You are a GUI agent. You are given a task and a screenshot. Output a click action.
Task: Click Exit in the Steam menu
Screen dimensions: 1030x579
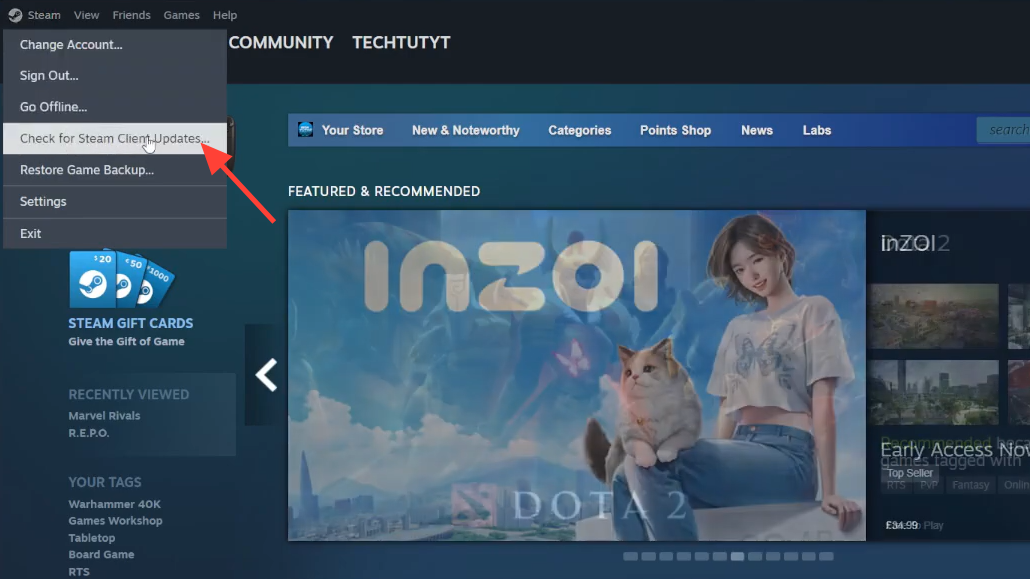tap(115, 233)
